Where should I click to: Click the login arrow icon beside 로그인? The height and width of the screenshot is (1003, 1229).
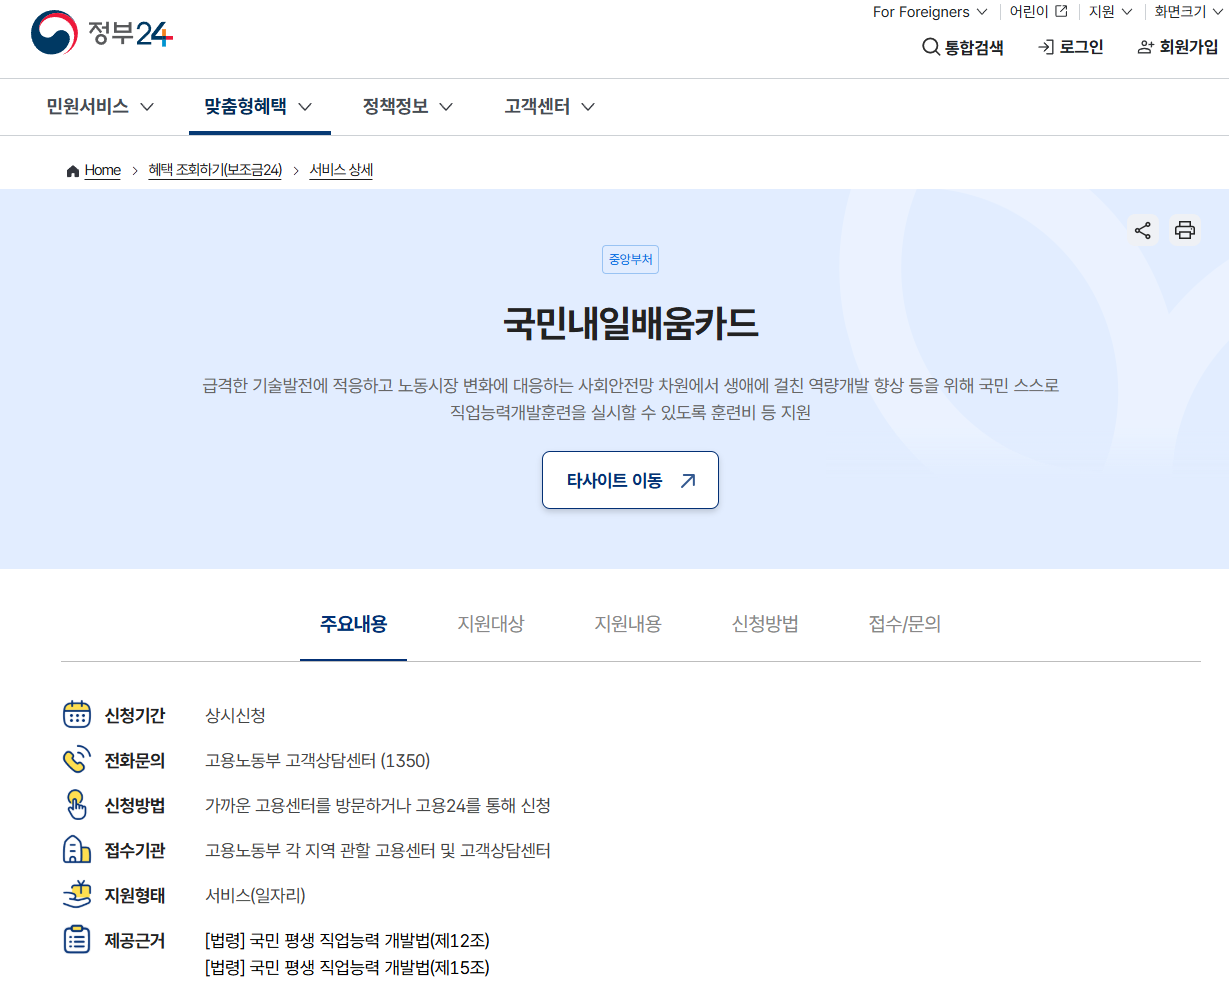(1046, 47)
